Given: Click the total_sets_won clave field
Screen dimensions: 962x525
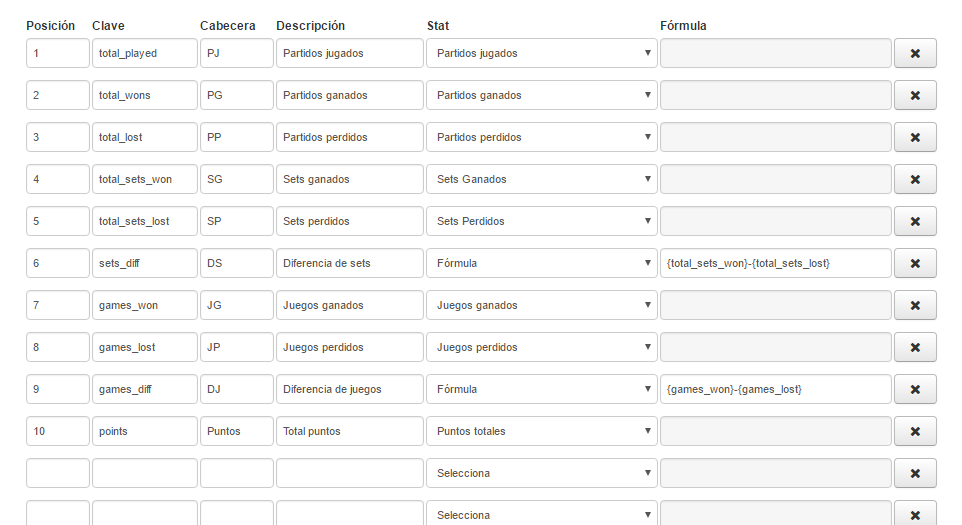Looking at the screenshot, I should [x=145, y=179].
